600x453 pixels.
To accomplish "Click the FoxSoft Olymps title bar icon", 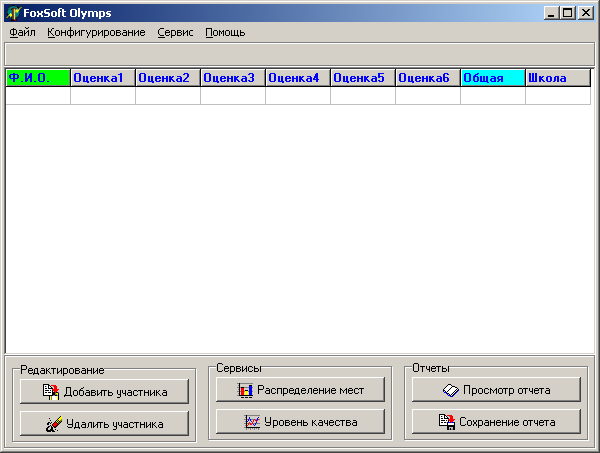I will pos(13,13).
